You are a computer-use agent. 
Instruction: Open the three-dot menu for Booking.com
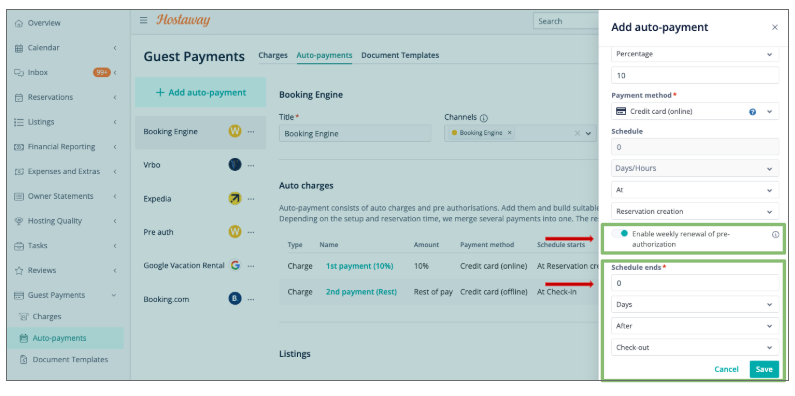251,299
